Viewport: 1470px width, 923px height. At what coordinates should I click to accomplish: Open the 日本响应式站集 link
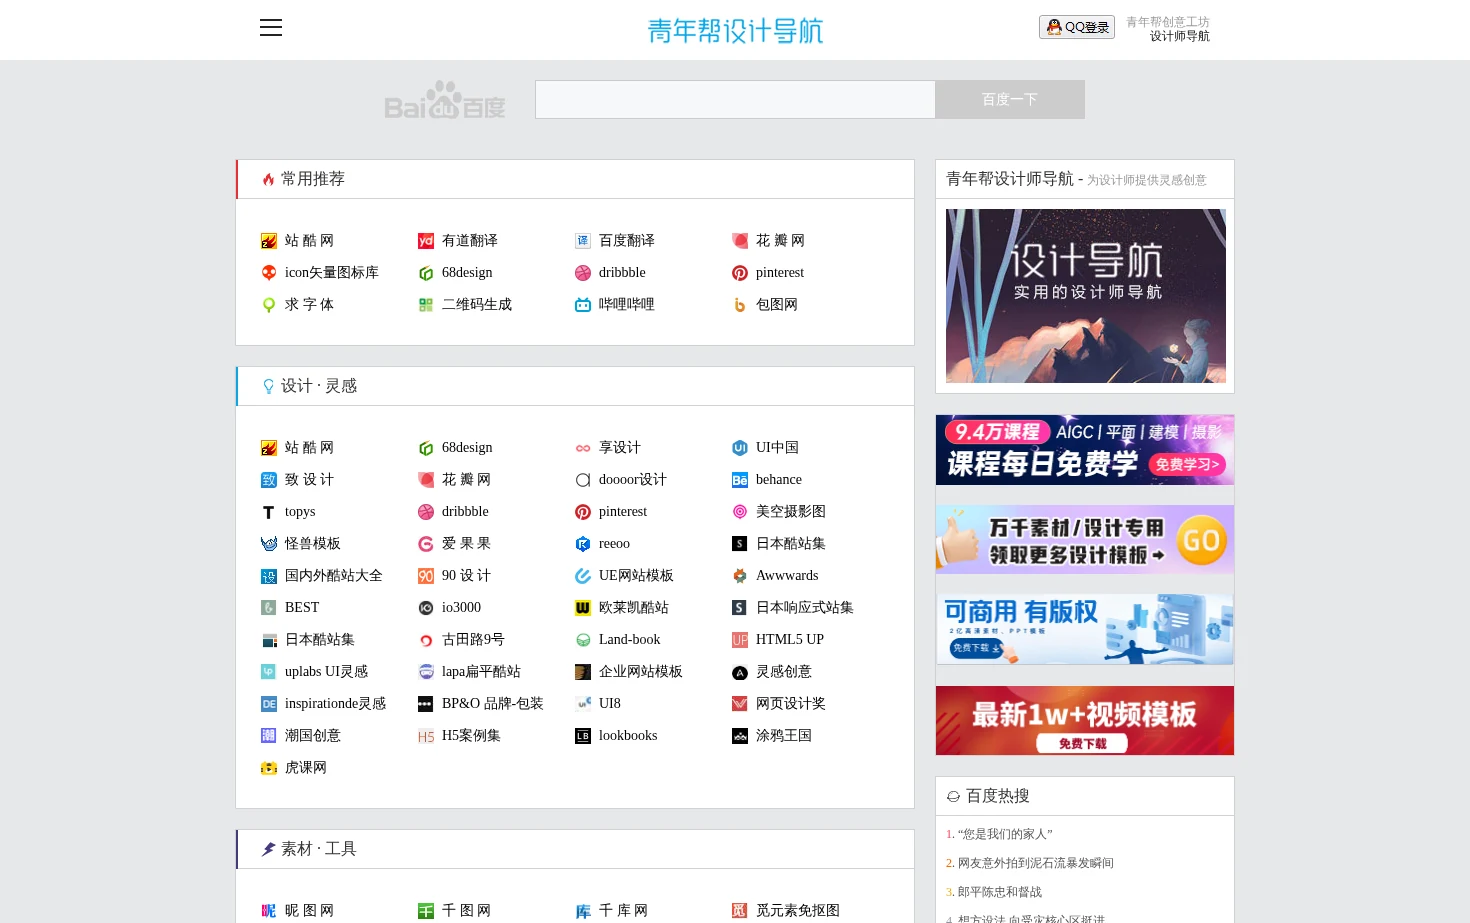coord(805,608)
